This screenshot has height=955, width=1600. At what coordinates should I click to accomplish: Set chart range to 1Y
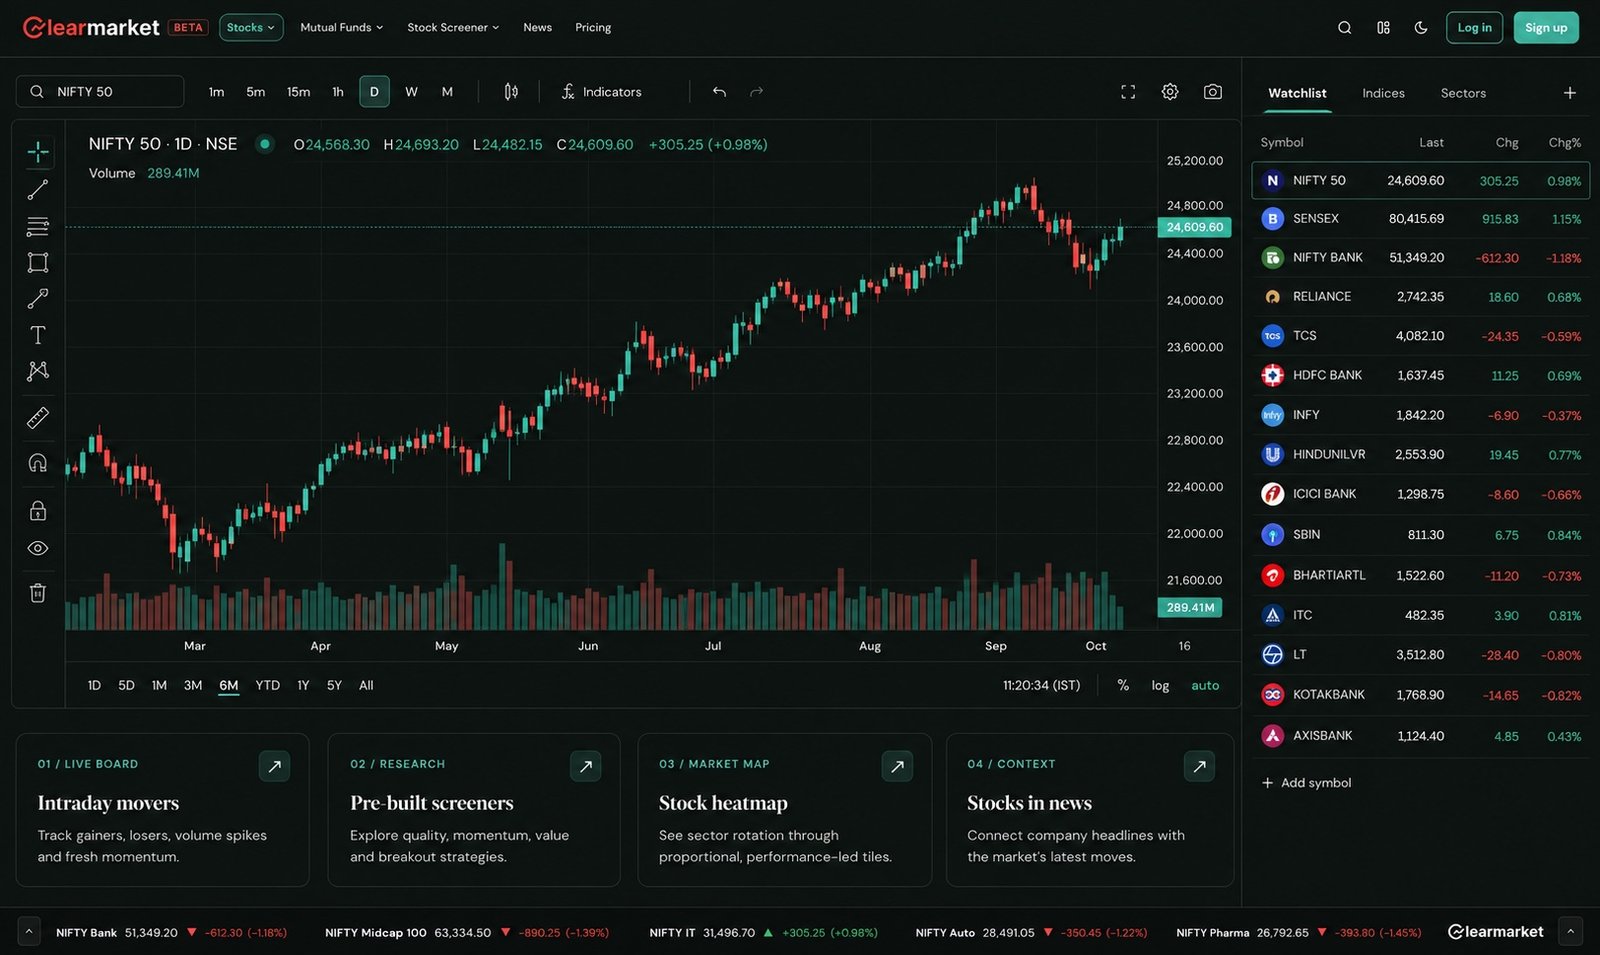303,686
